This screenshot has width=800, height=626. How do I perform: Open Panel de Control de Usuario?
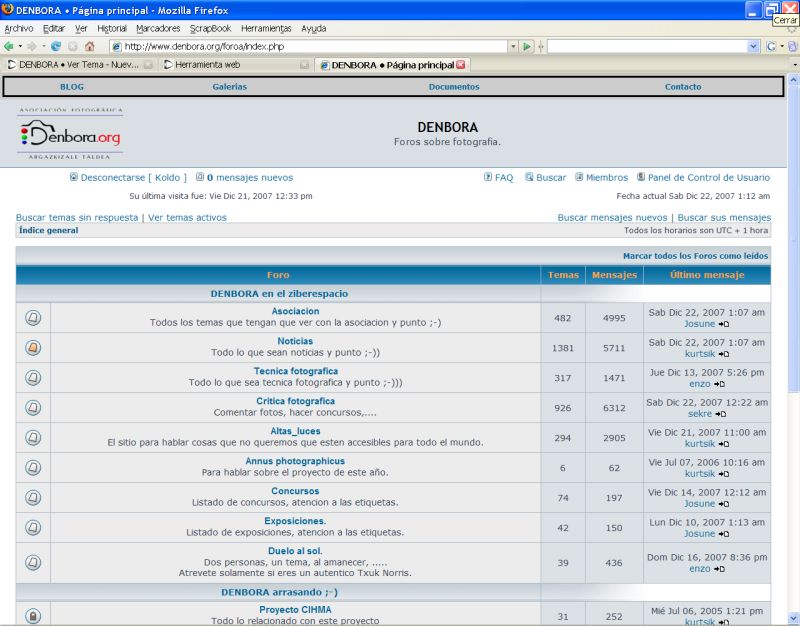pos(704,178)
